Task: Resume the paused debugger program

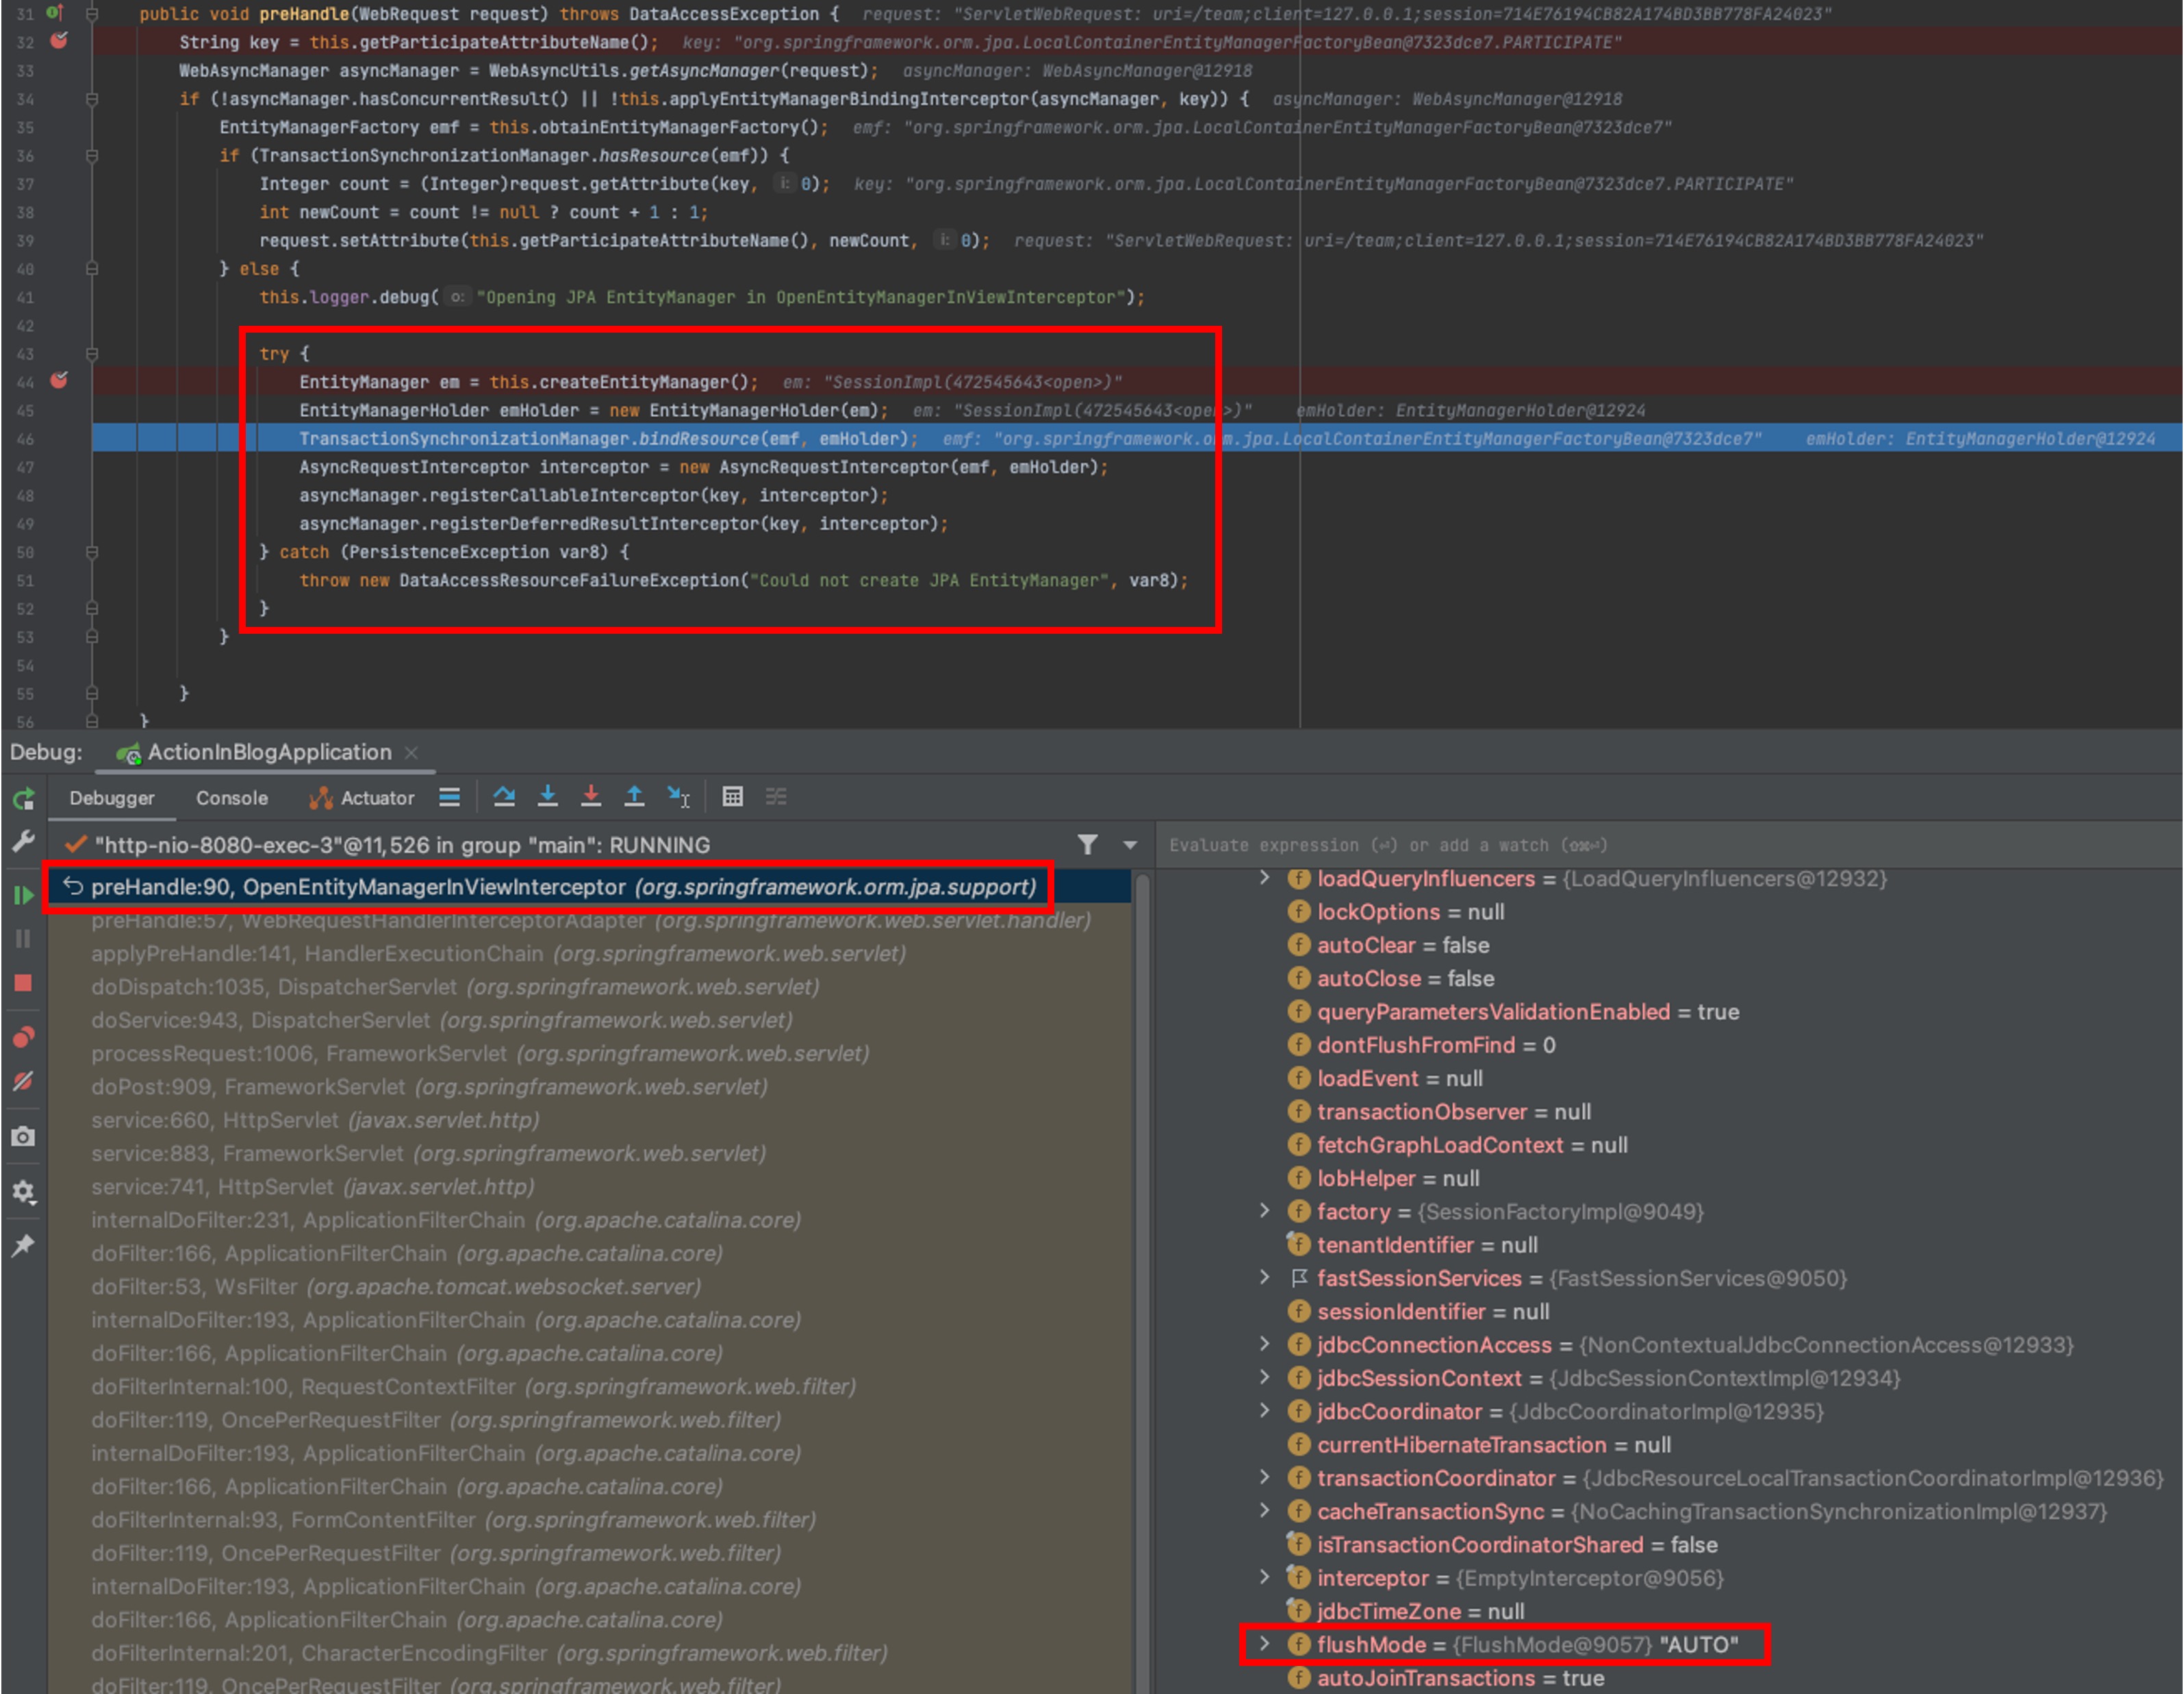Action: tap(24, 896)
